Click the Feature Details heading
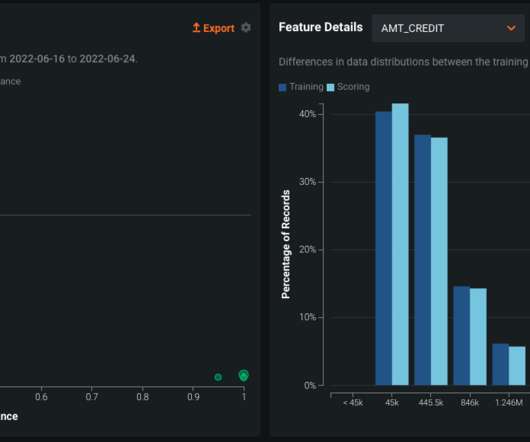Image resolution: width=530 pixels, height=442 pixels. pos(321,27)
